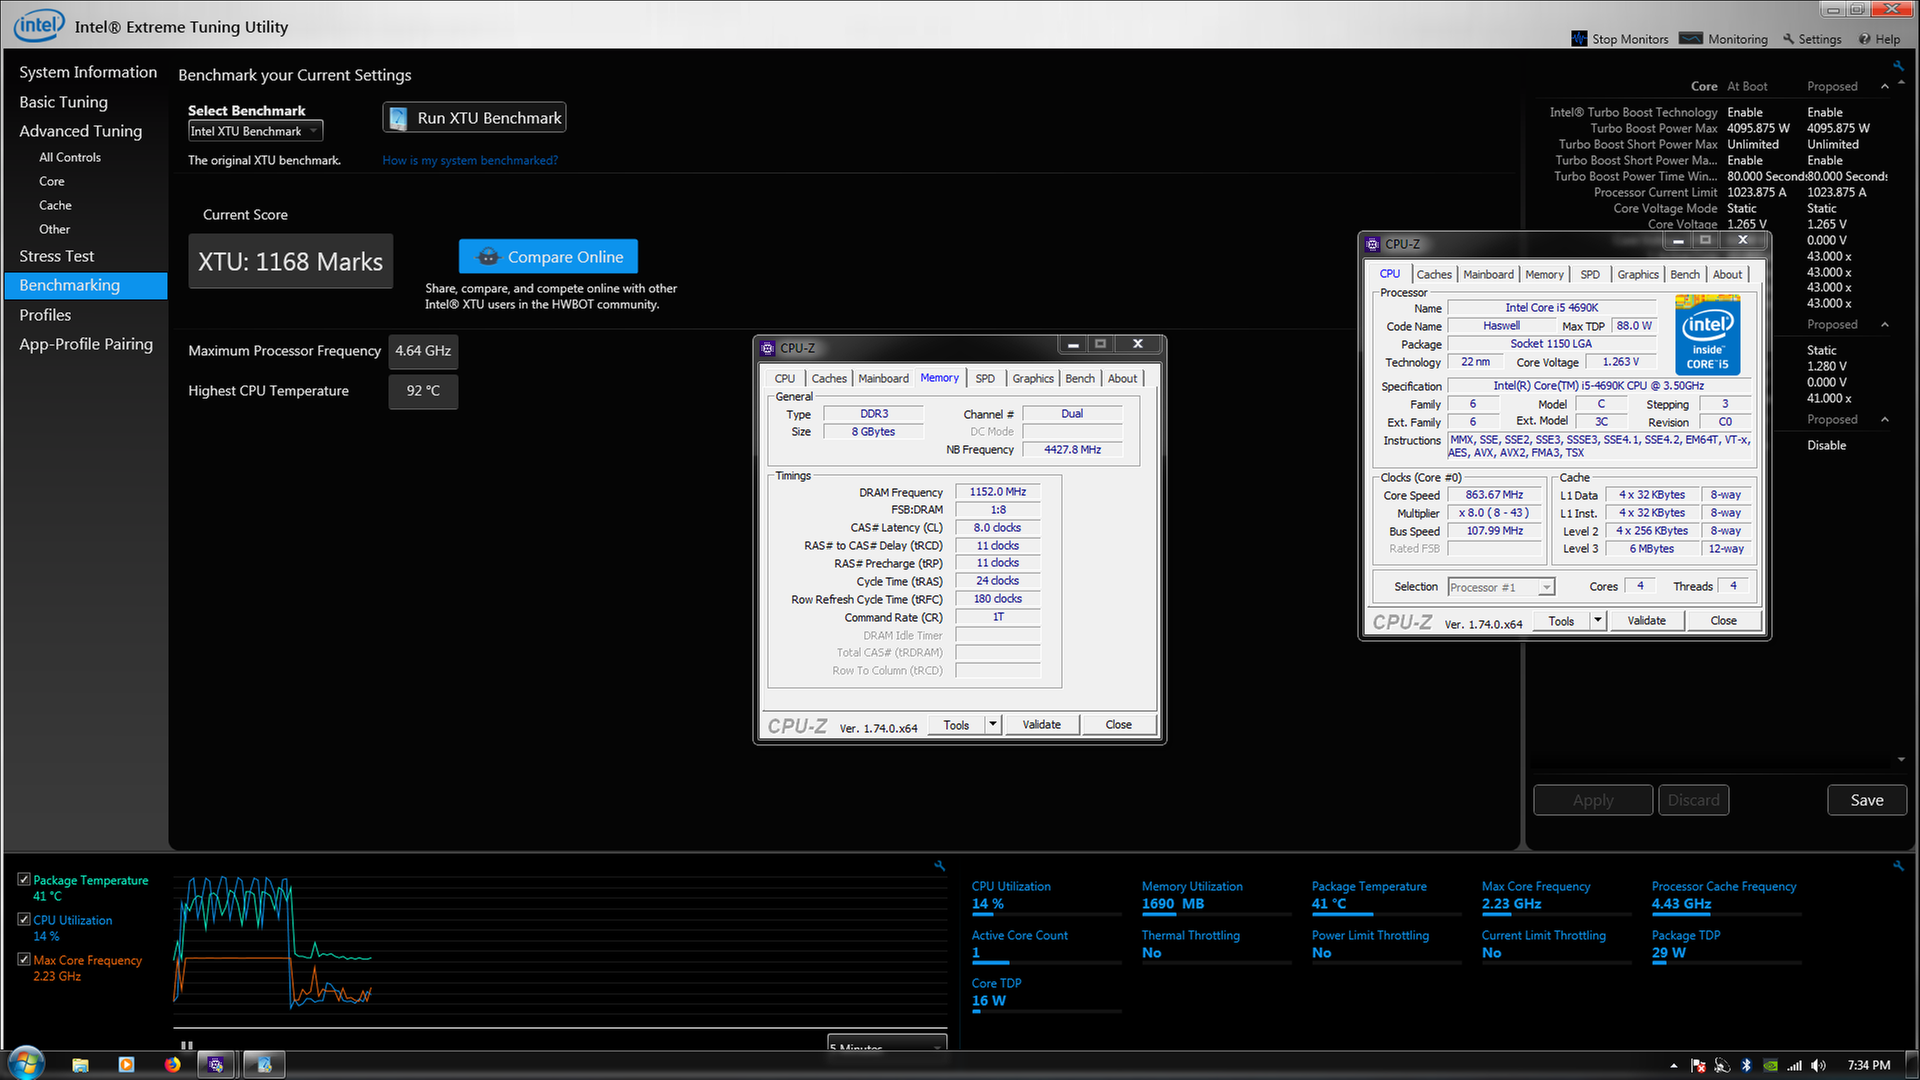The height and width of the screenshot is (1080, 1920).
Task: Launch media player from taskbar
Action: [126, 1065]
